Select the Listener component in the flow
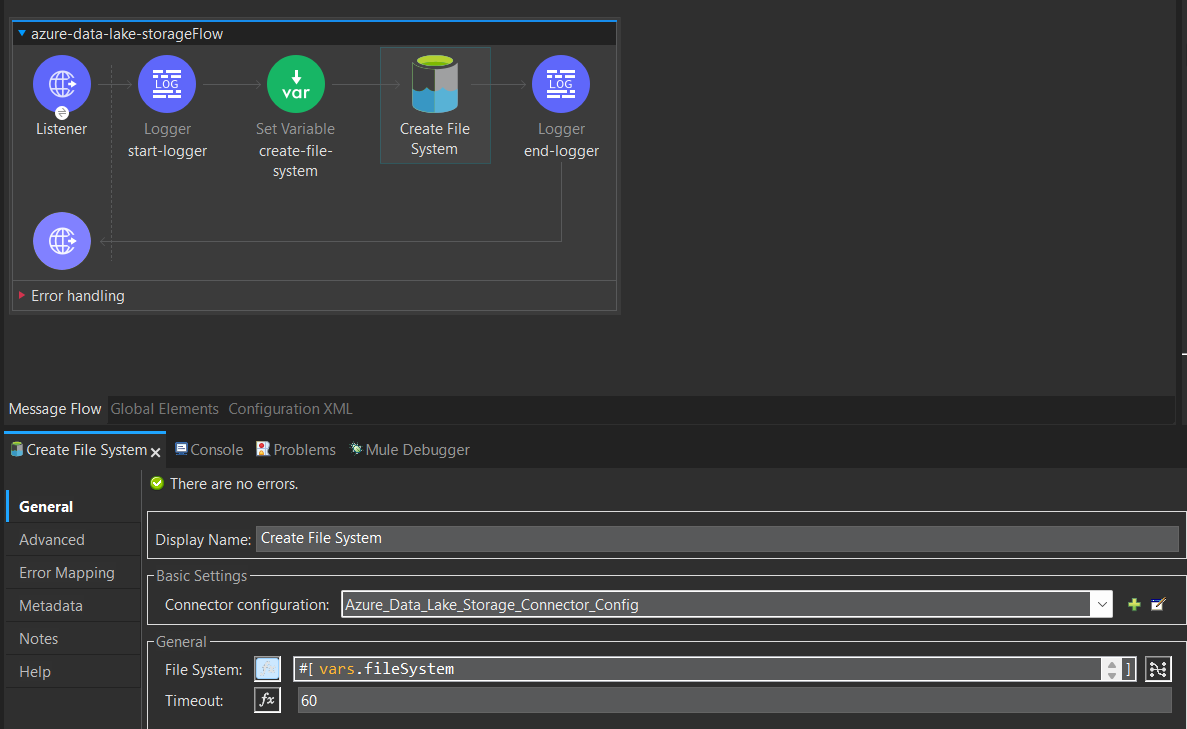Screen dimensions: 1187x729 point(62,84)
